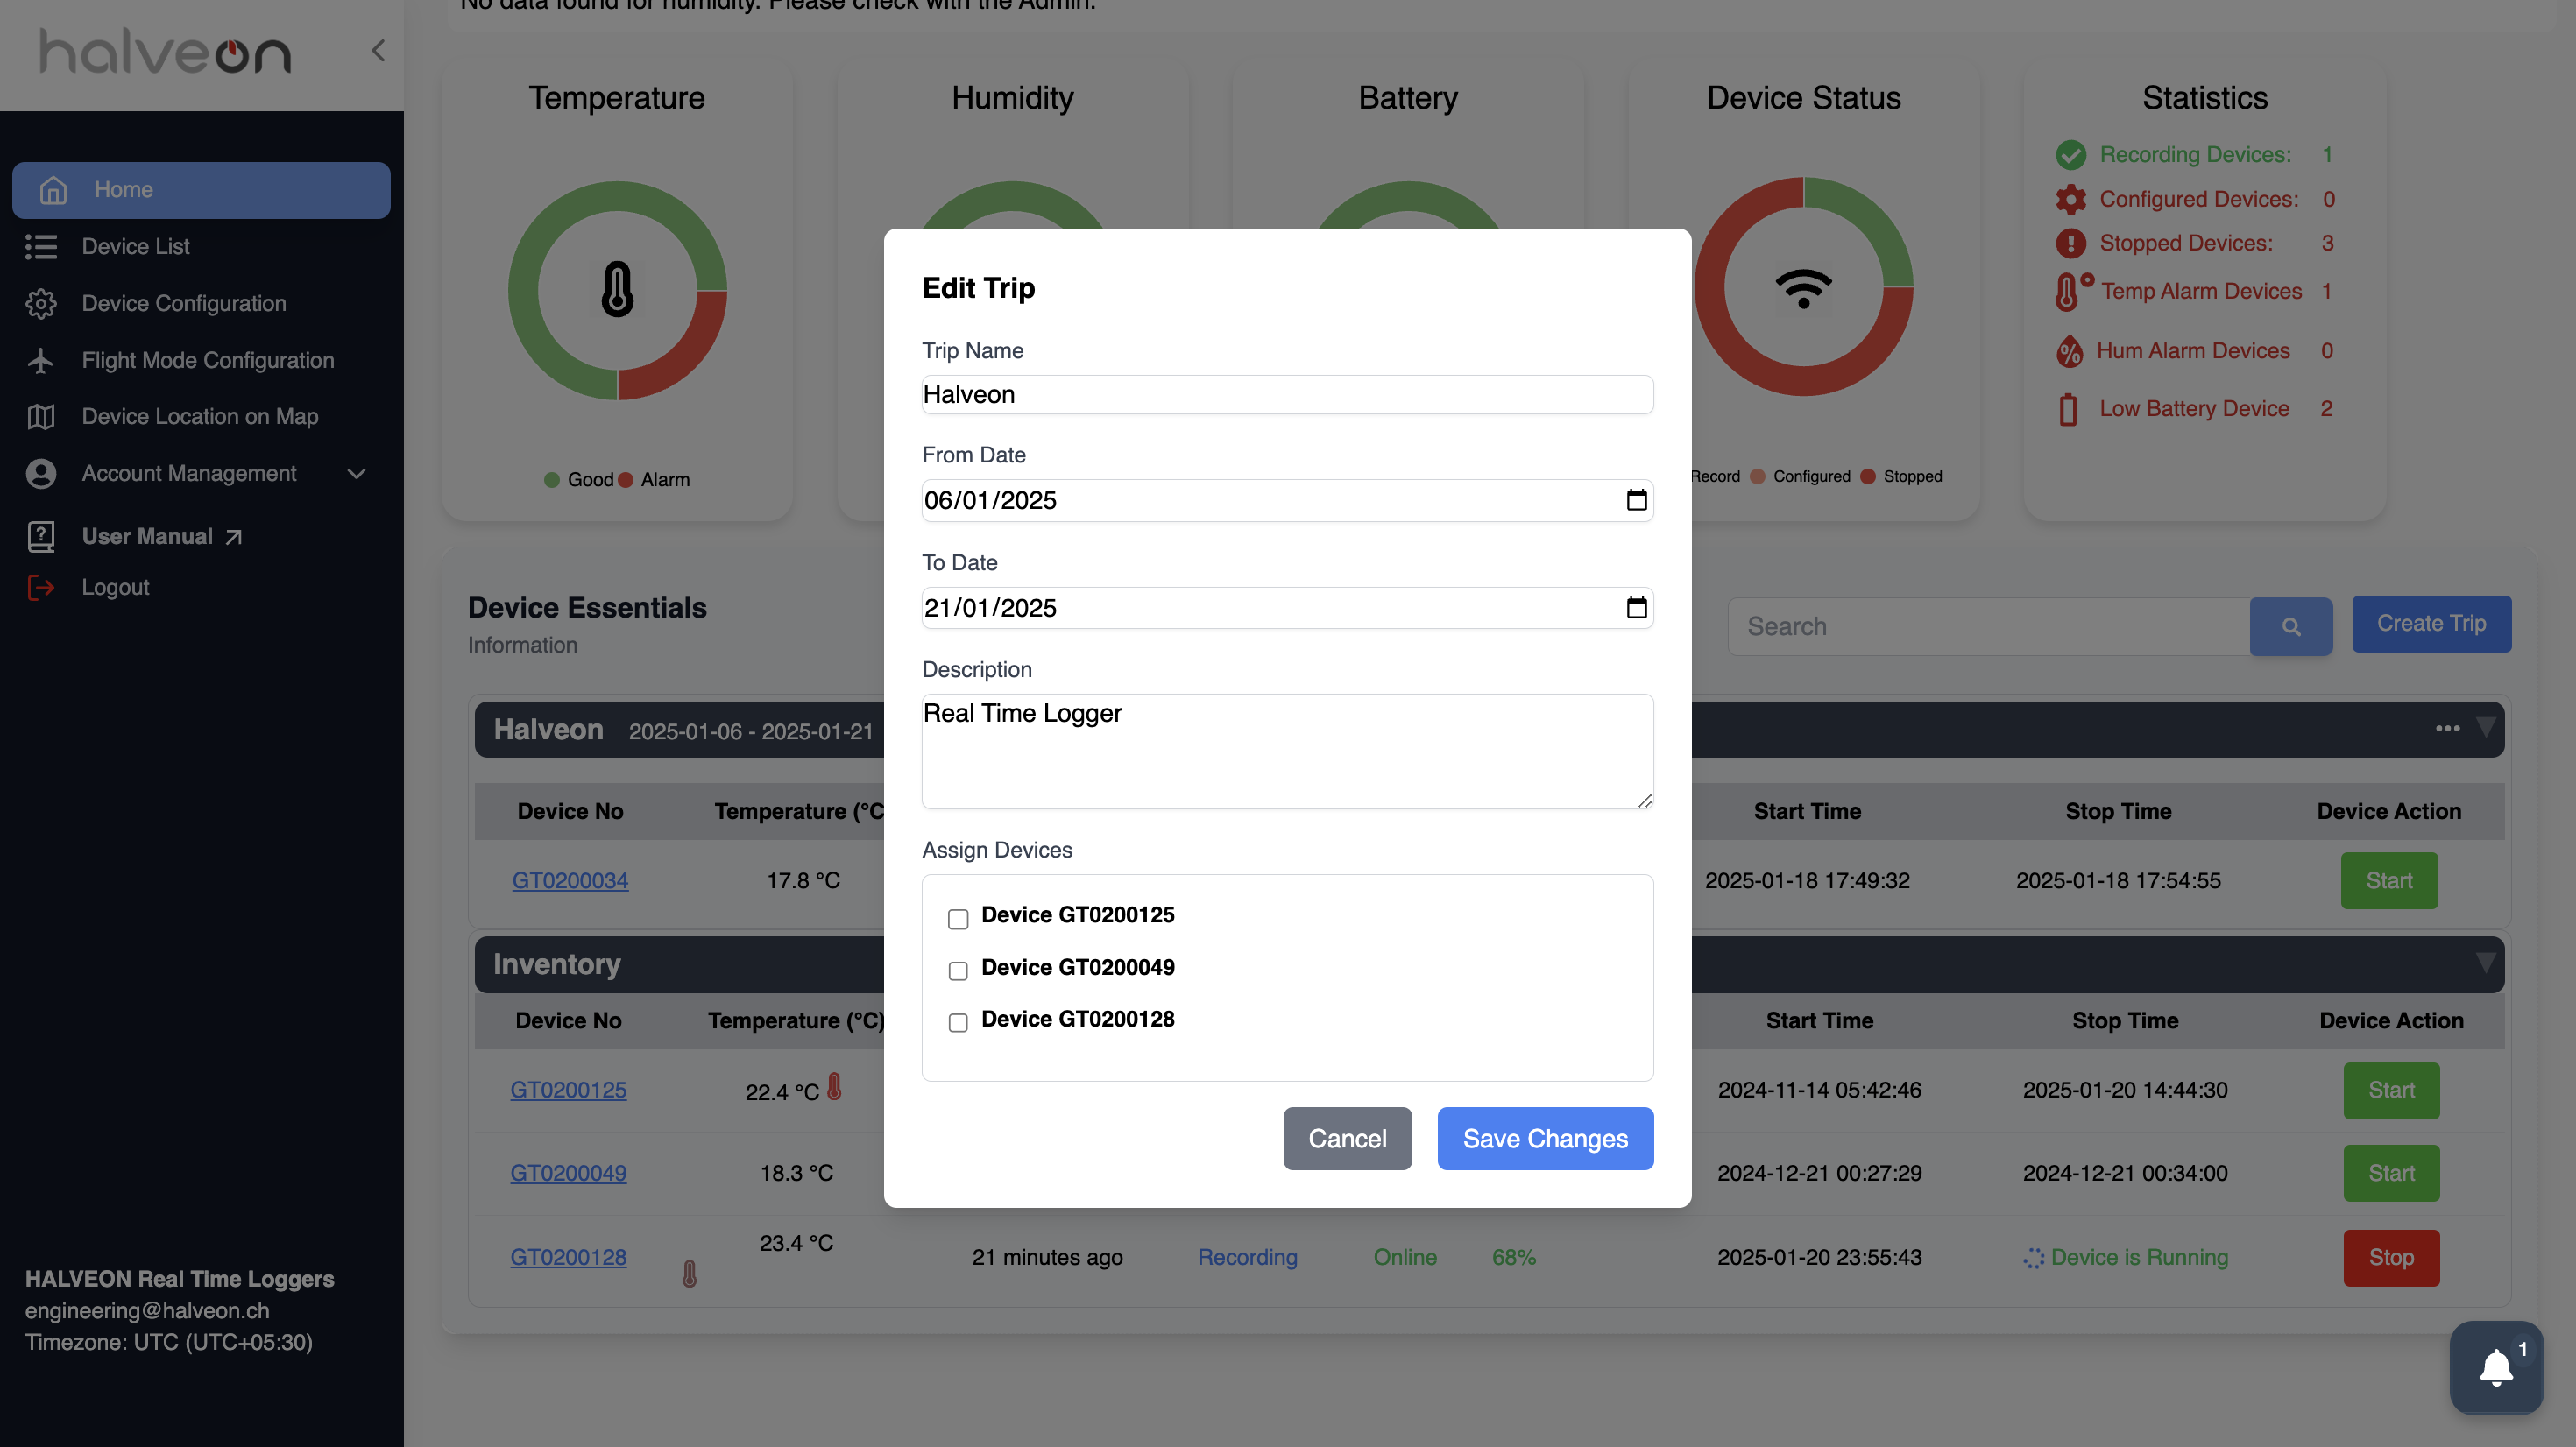Click the external-link arrow beside User Manual
The width and height of the screenshot is (2576, 1447).
click(233, 537)
